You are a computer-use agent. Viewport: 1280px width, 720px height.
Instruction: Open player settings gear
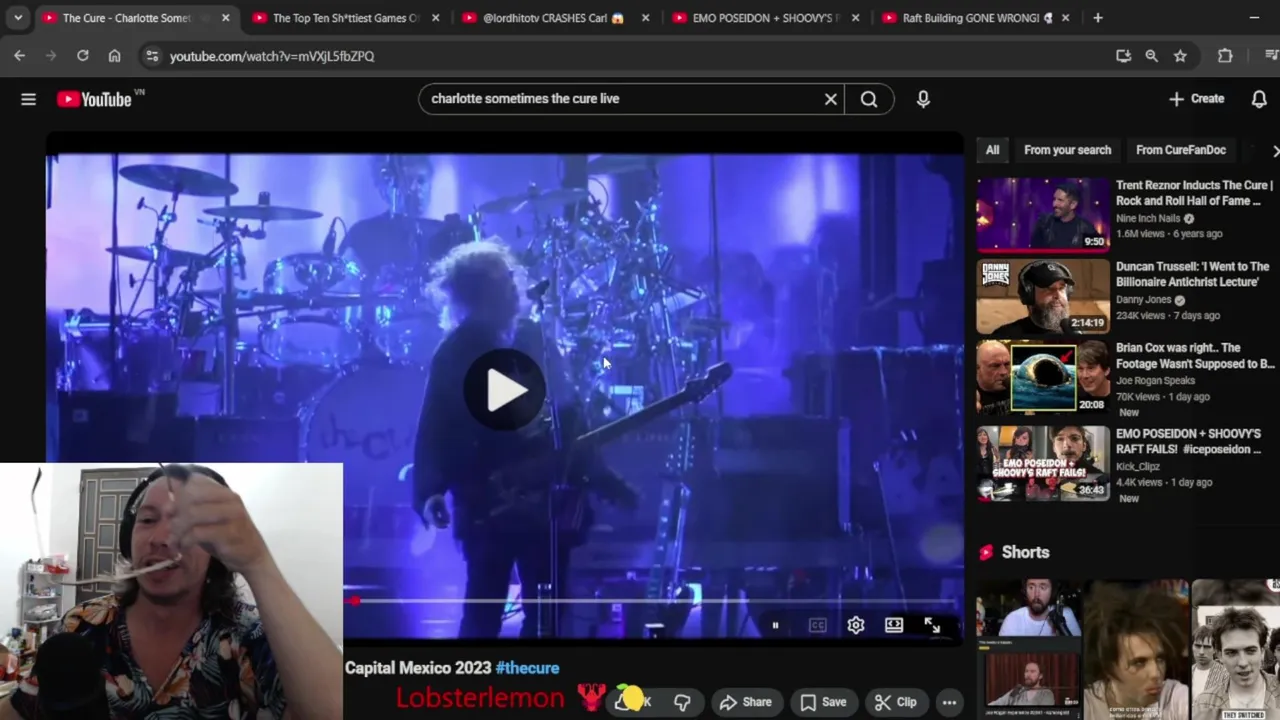(x=855, y=625)
